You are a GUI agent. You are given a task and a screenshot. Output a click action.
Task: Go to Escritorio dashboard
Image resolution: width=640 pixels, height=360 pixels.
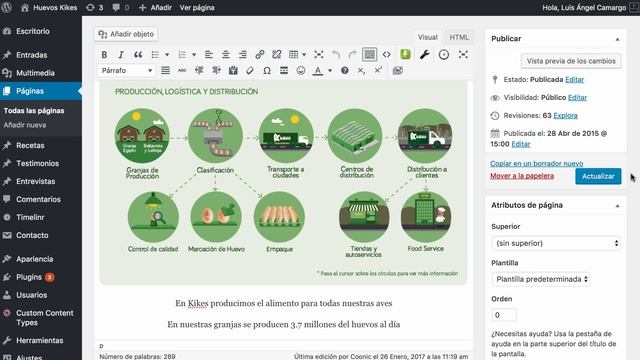[x=41, y=31]
